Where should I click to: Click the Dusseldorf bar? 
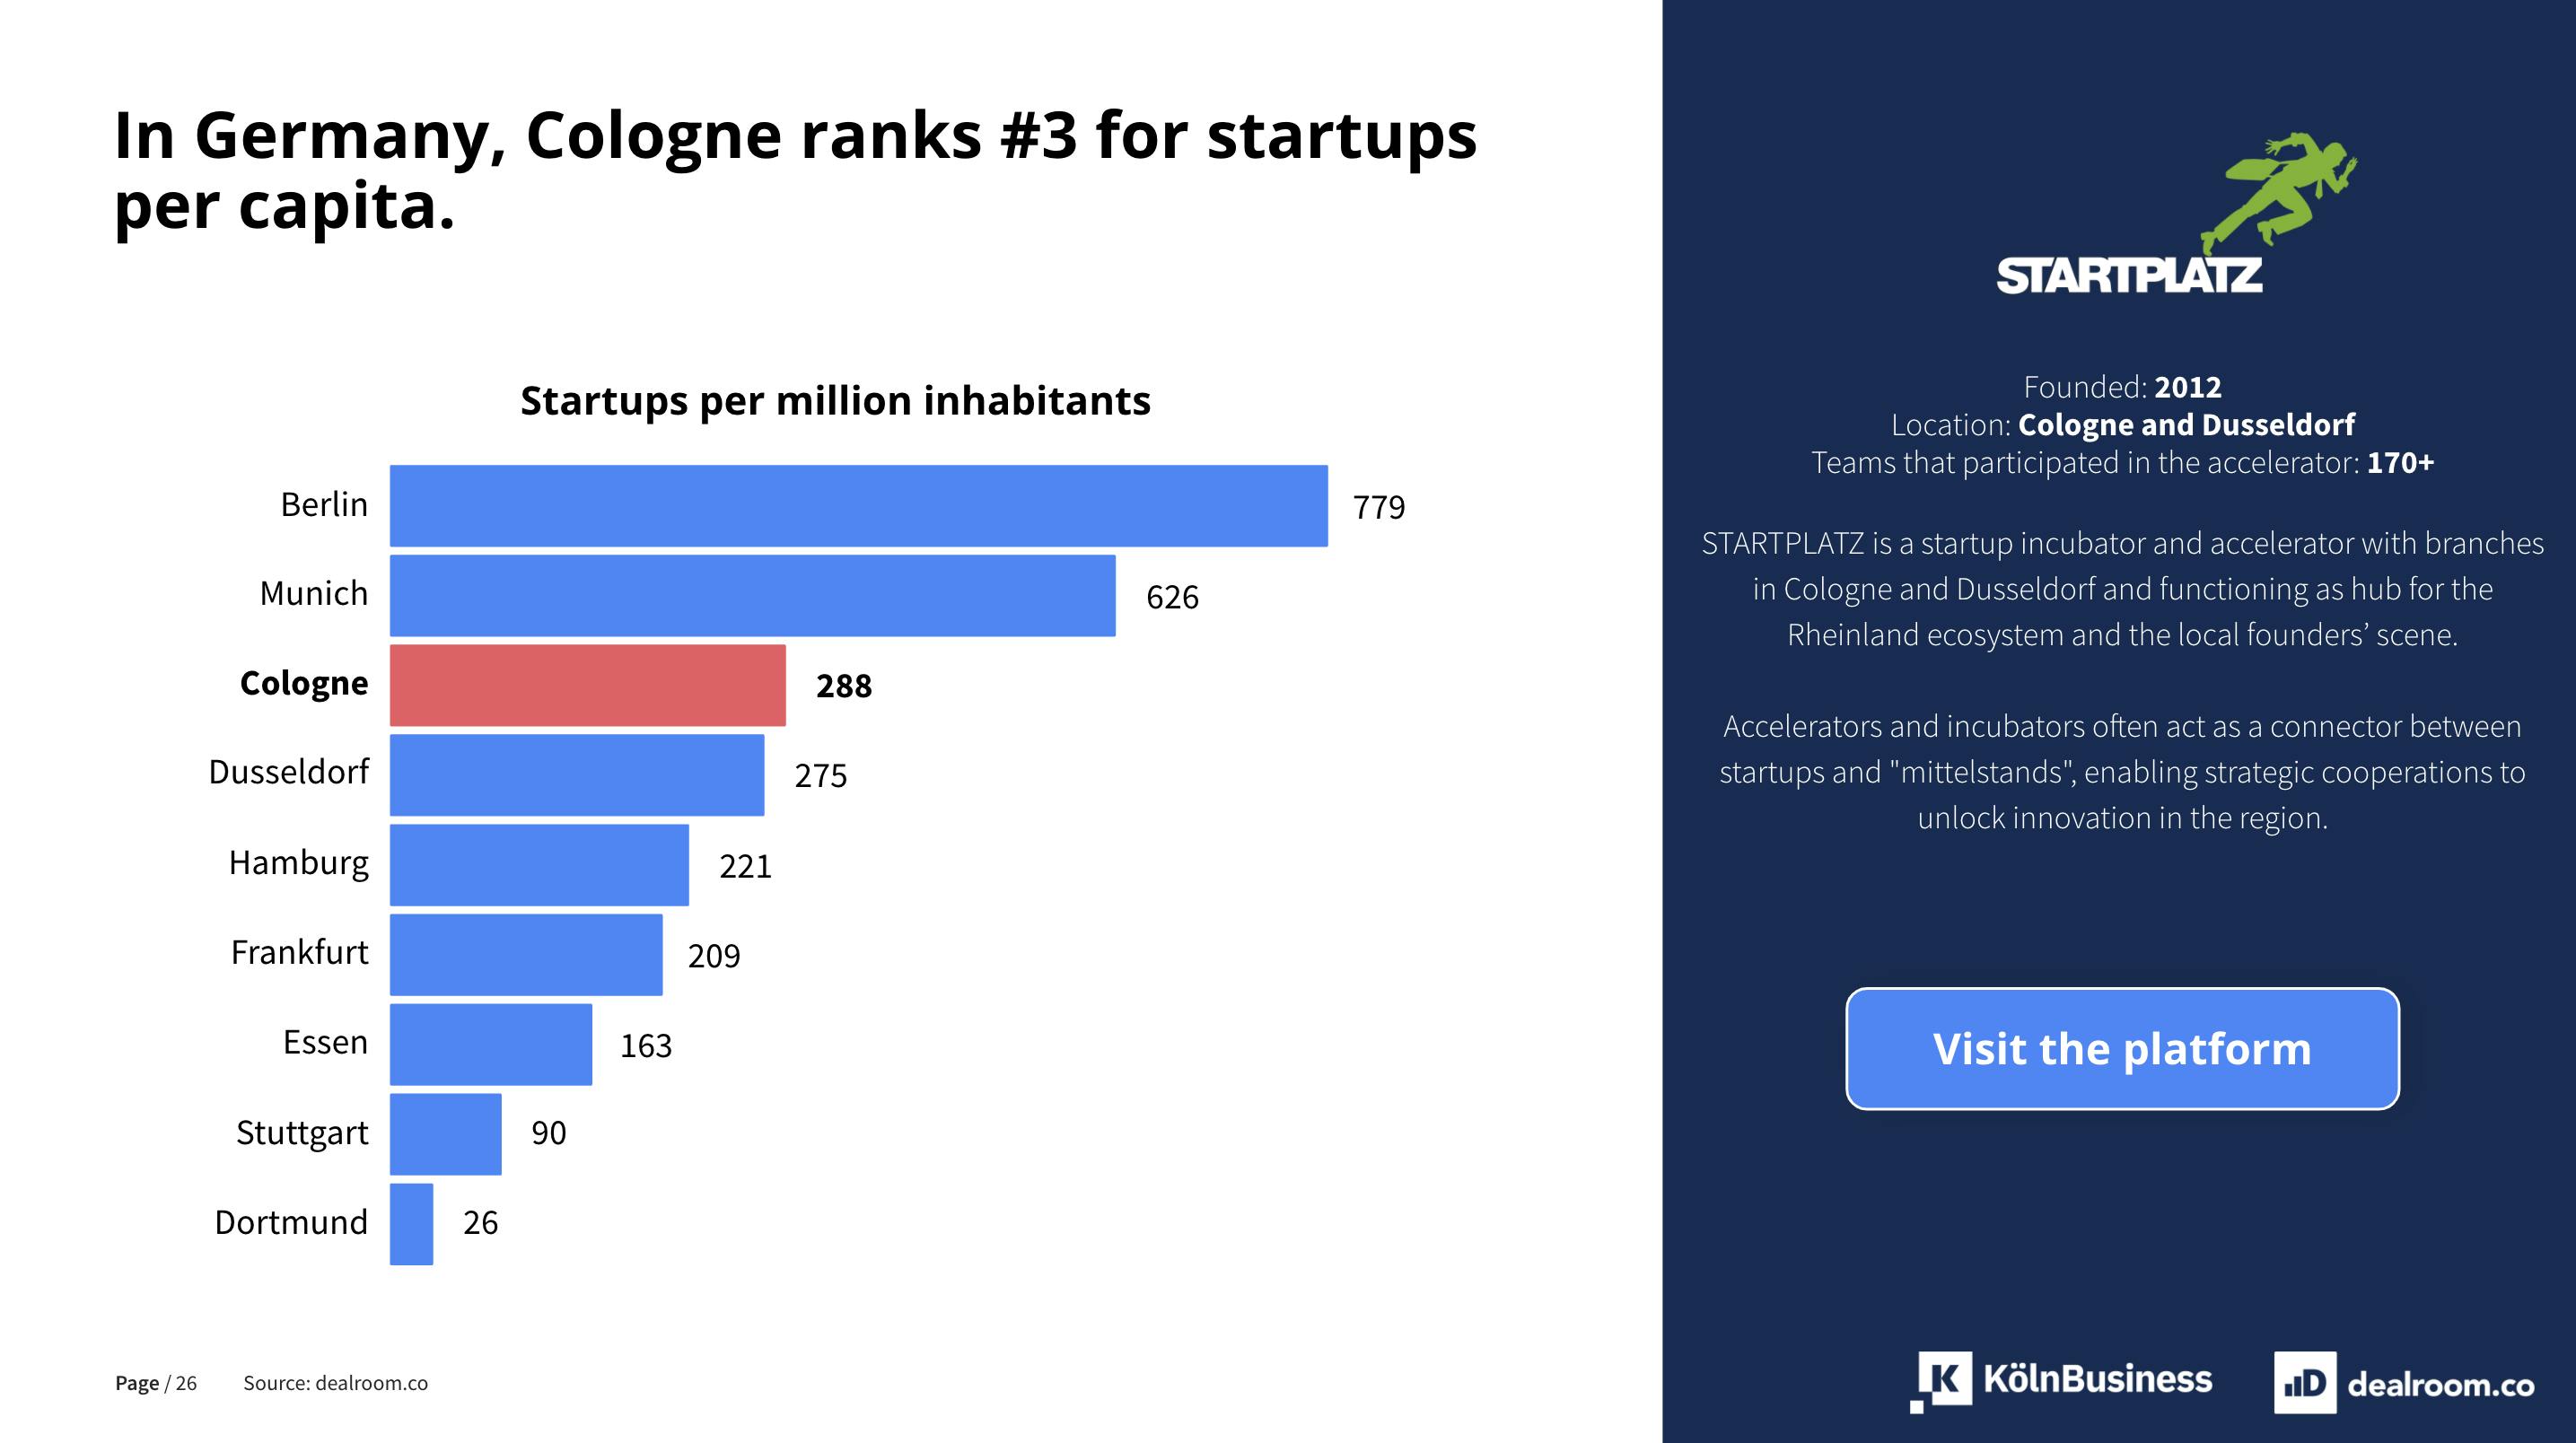(577, 775)
